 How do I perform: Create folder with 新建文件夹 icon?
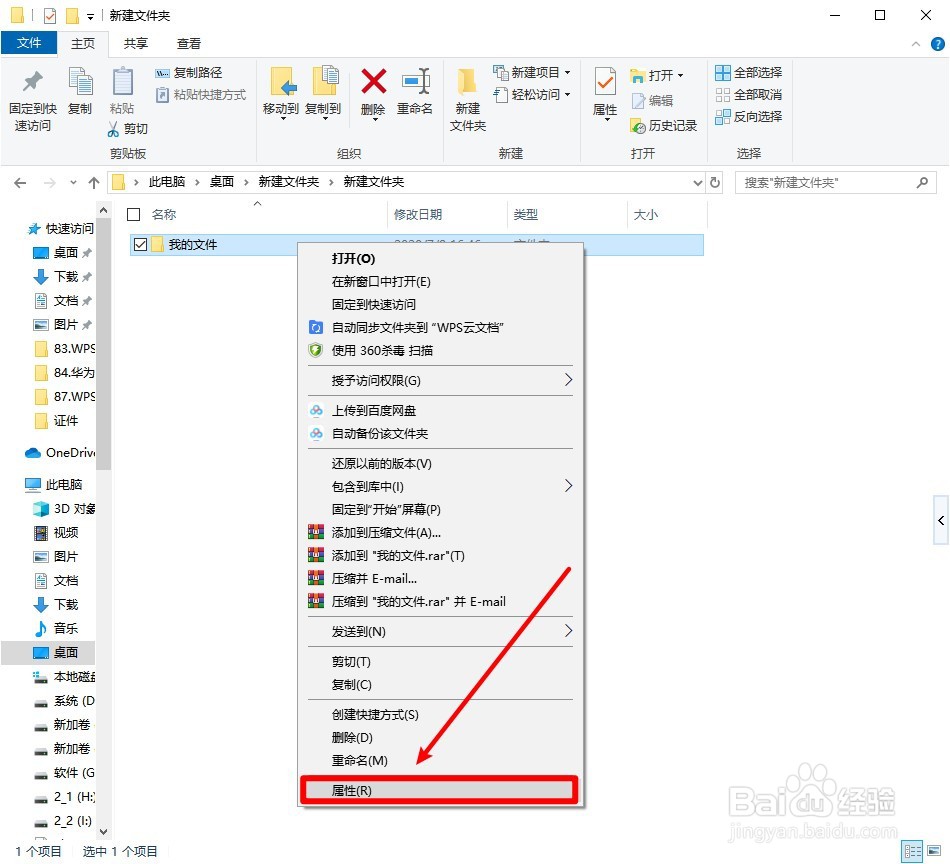(x=466, y=94)
